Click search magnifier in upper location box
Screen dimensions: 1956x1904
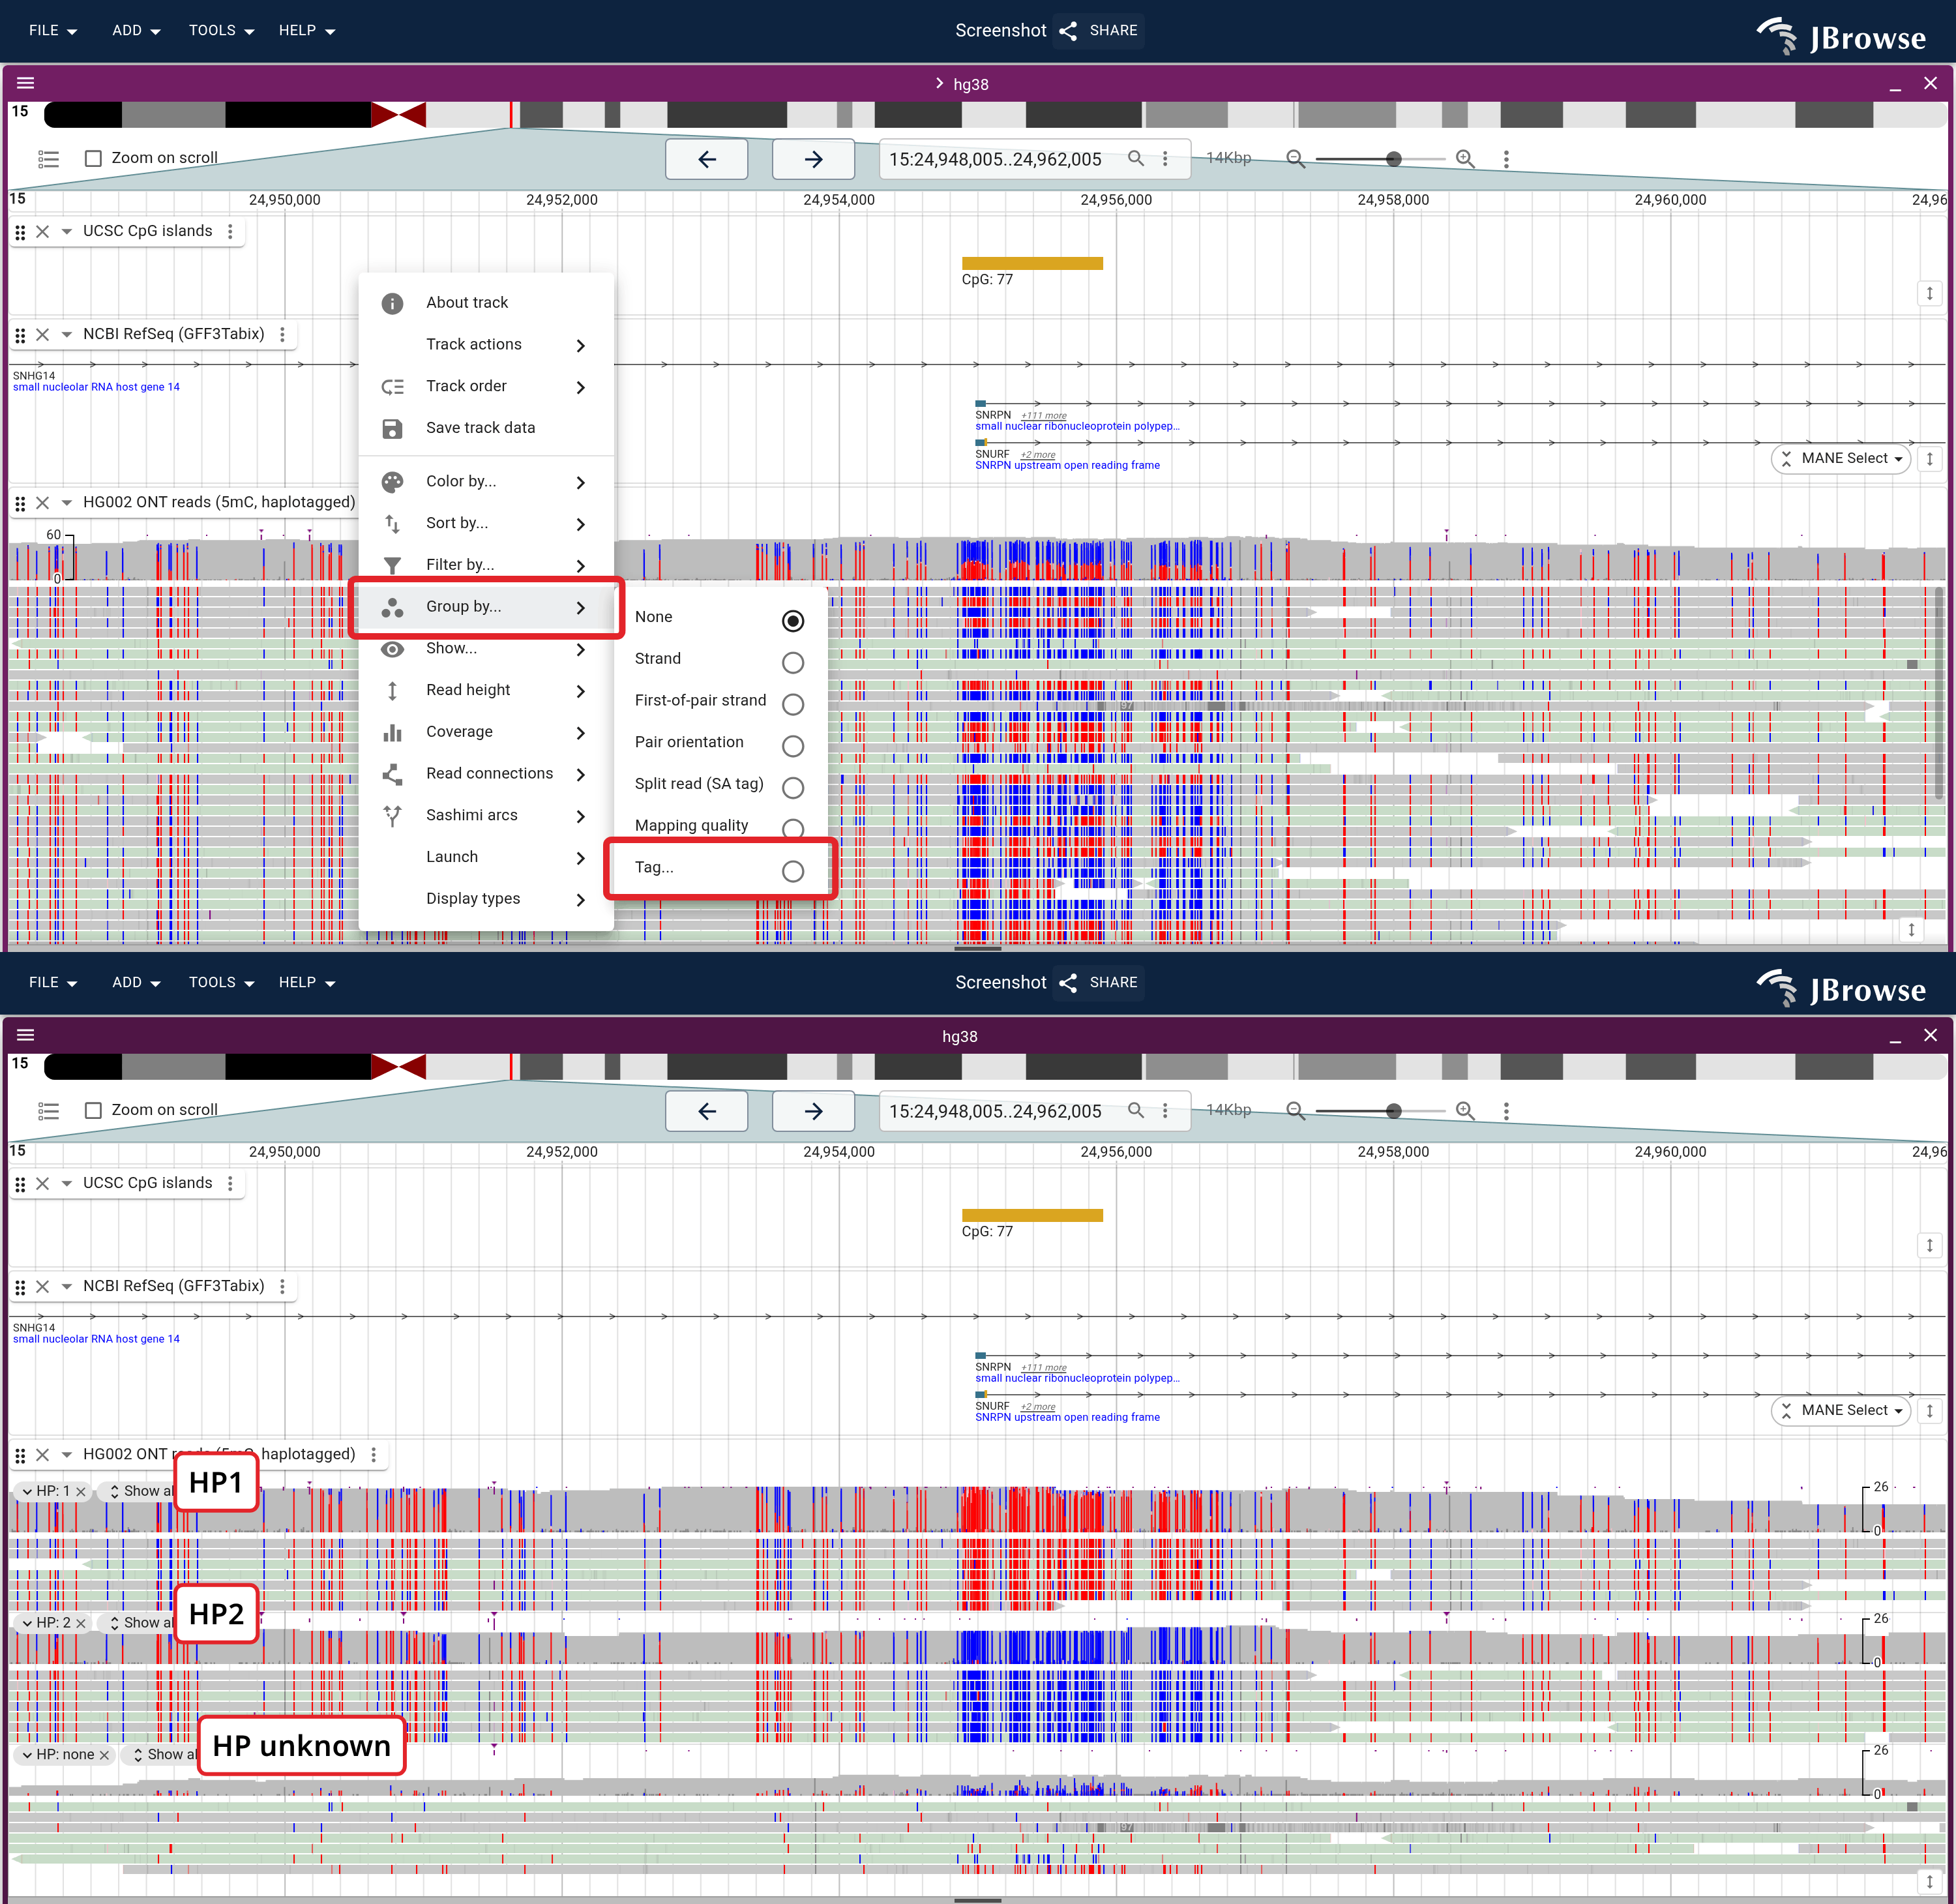point(1136,158)
